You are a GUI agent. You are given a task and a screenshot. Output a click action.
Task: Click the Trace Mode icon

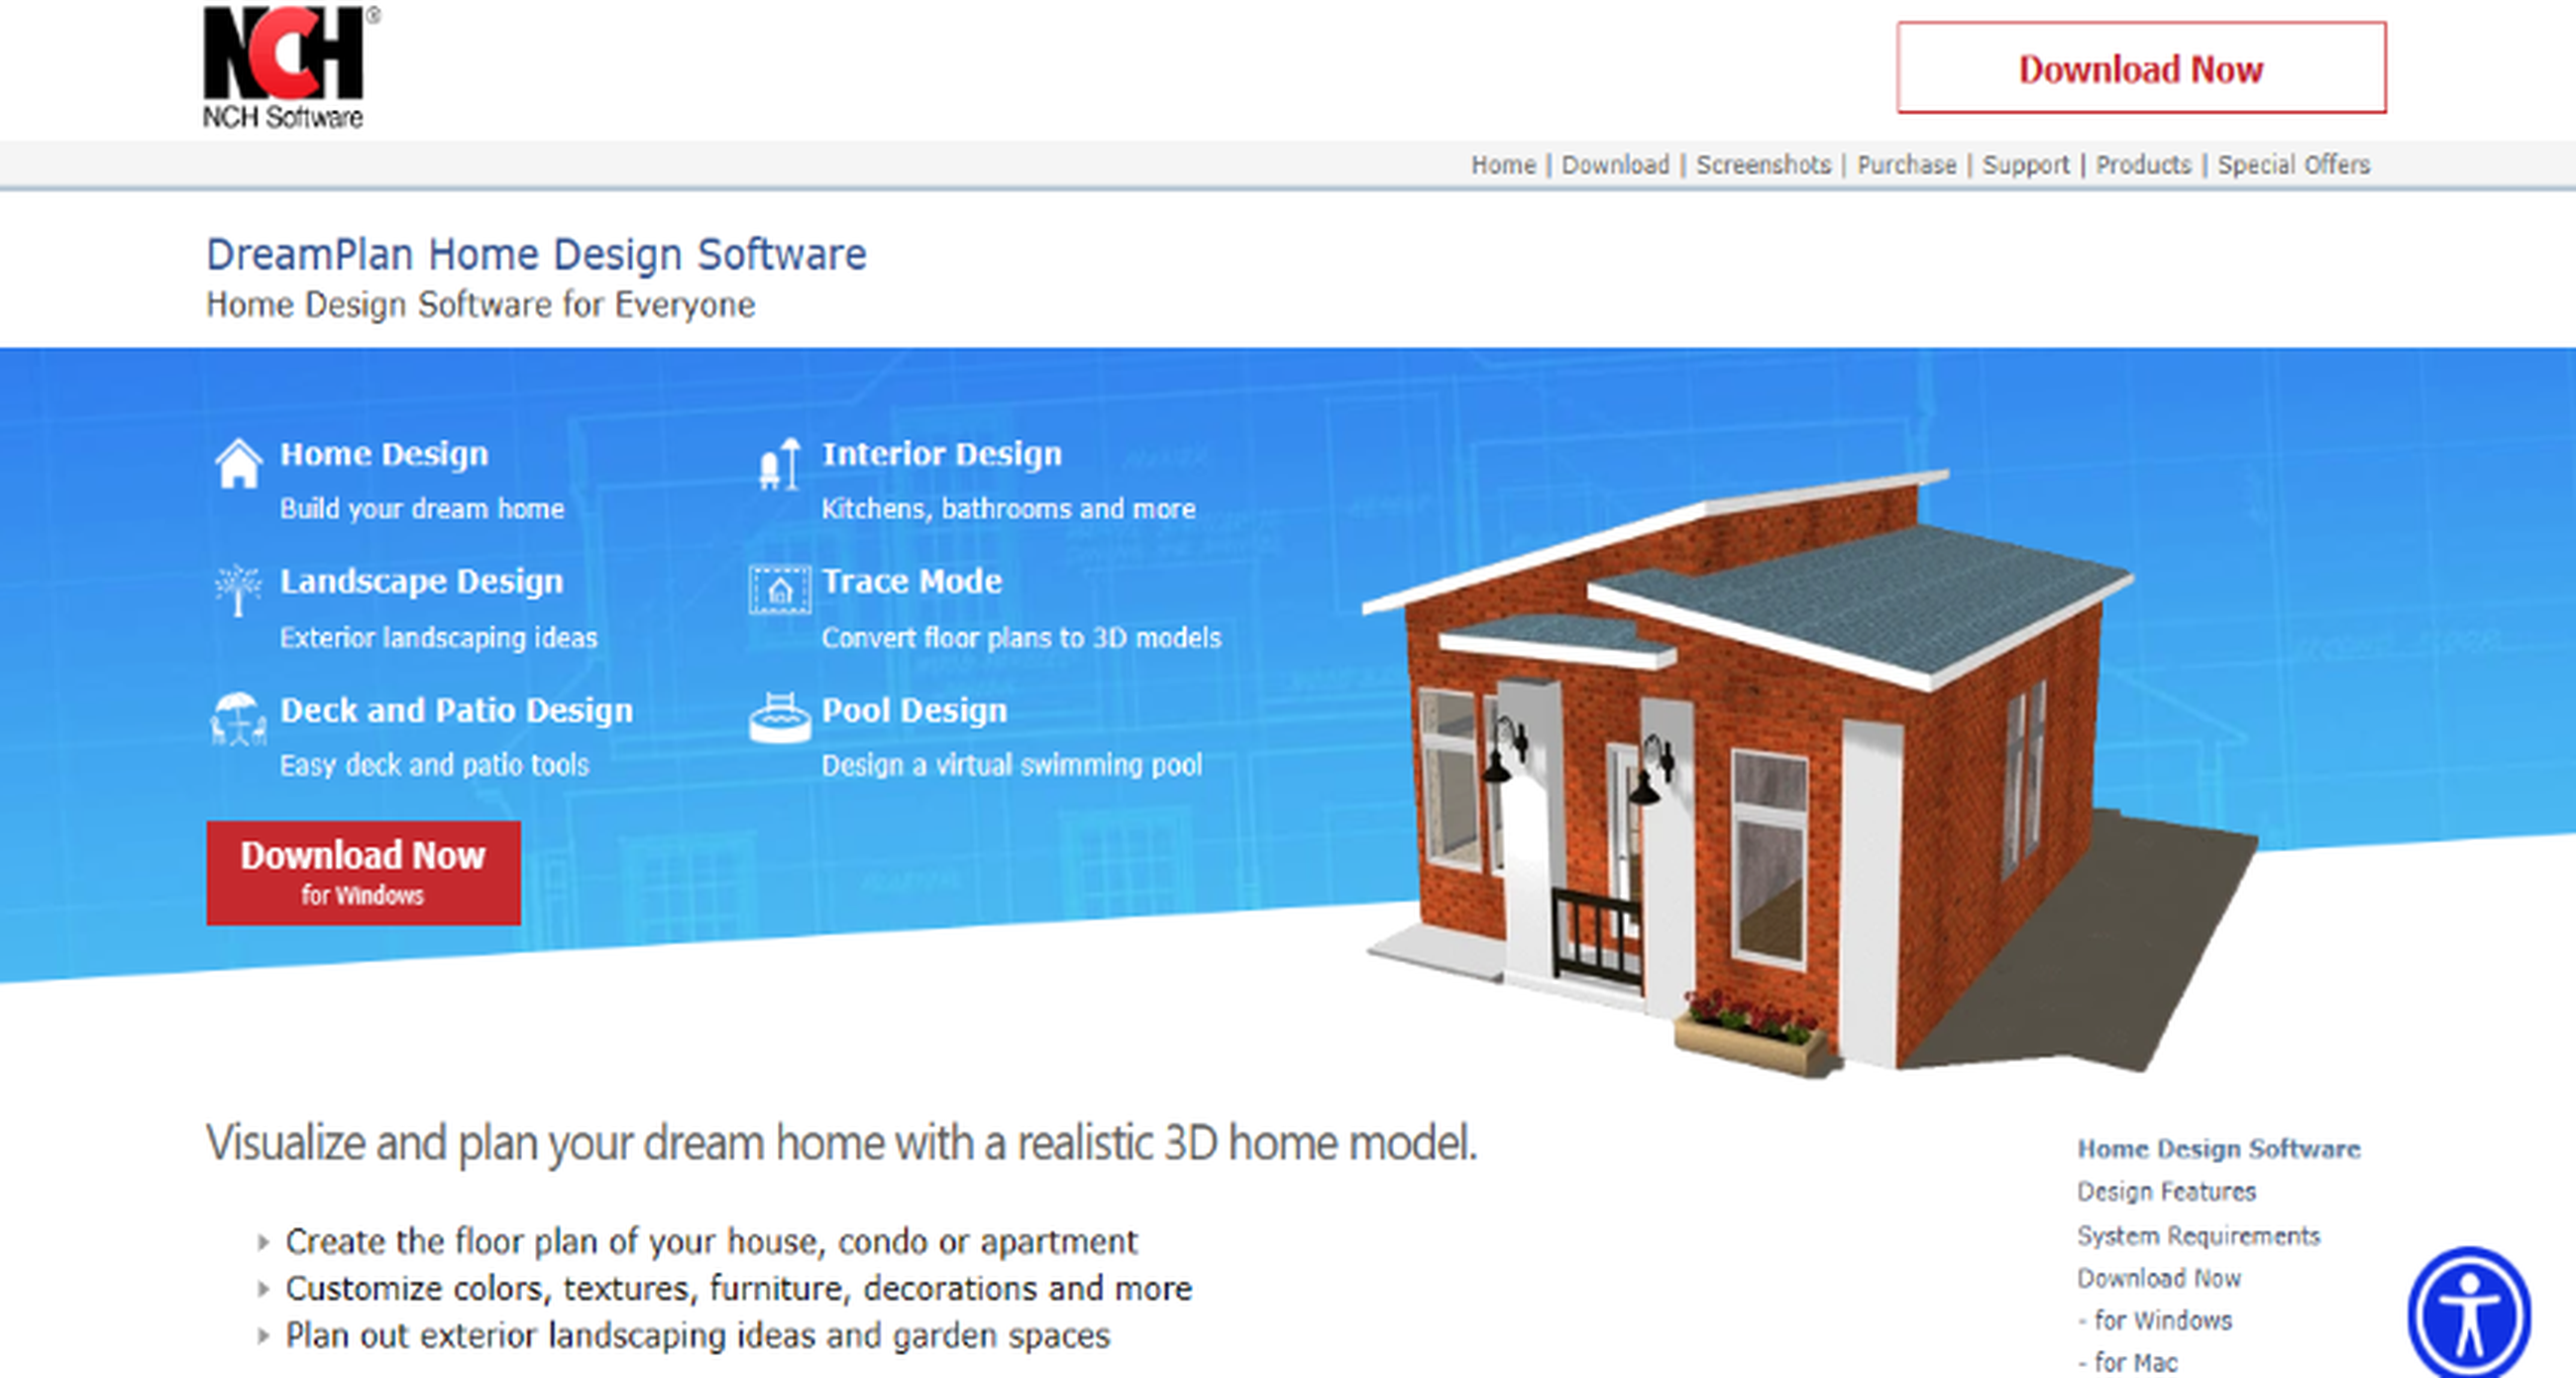780,590
